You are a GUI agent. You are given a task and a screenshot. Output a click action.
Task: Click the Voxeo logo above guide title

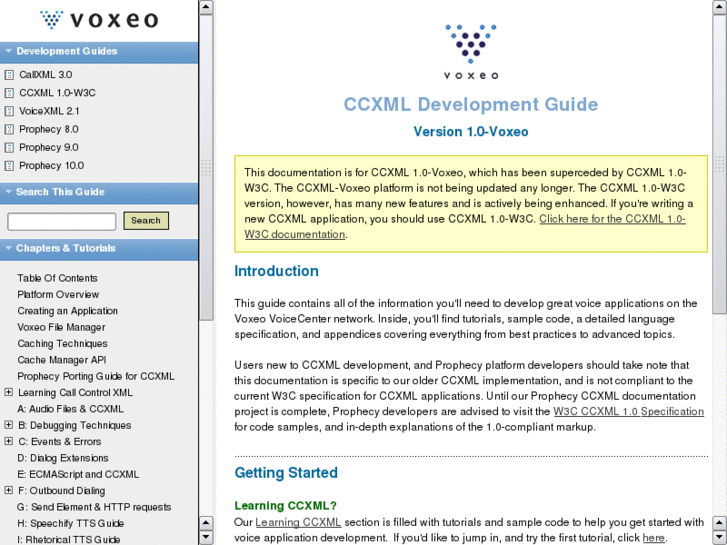point(471,52)
